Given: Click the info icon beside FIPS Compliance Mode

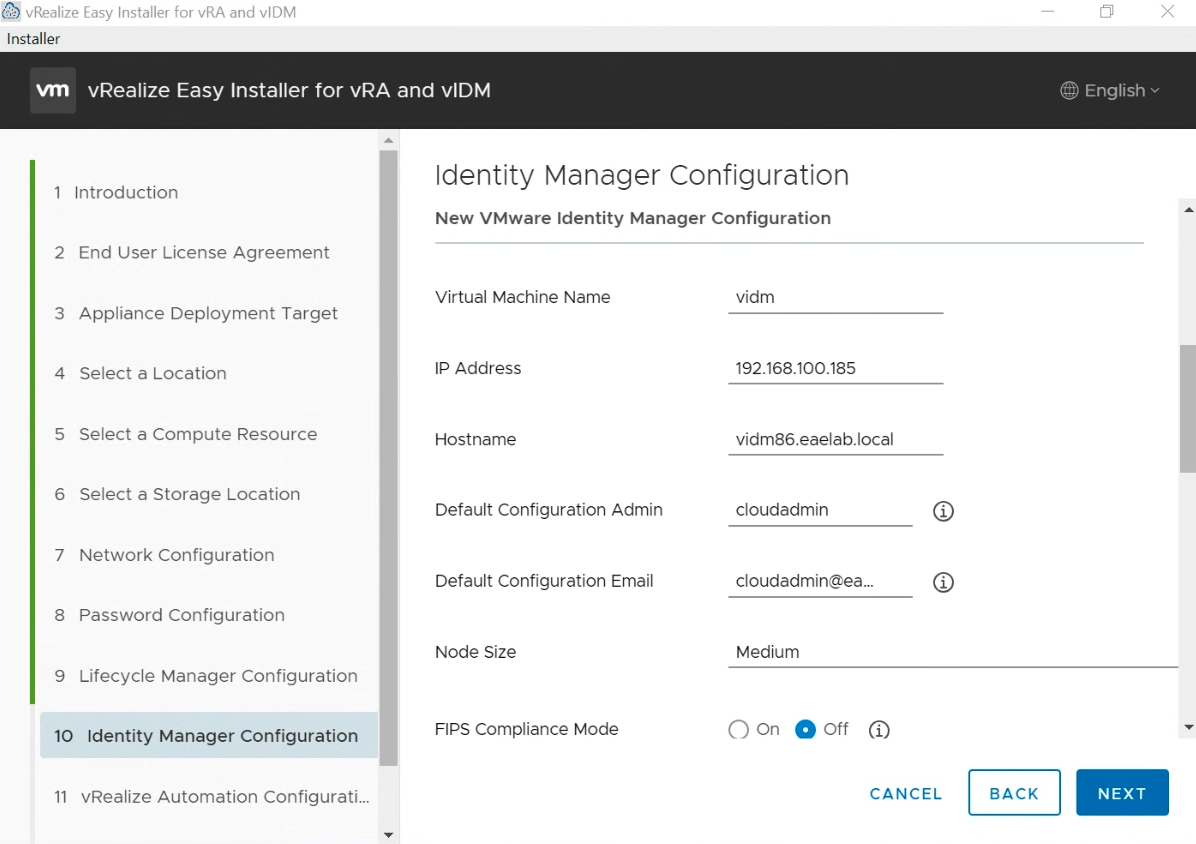Looking at the screenshot, I should [879, 730].
